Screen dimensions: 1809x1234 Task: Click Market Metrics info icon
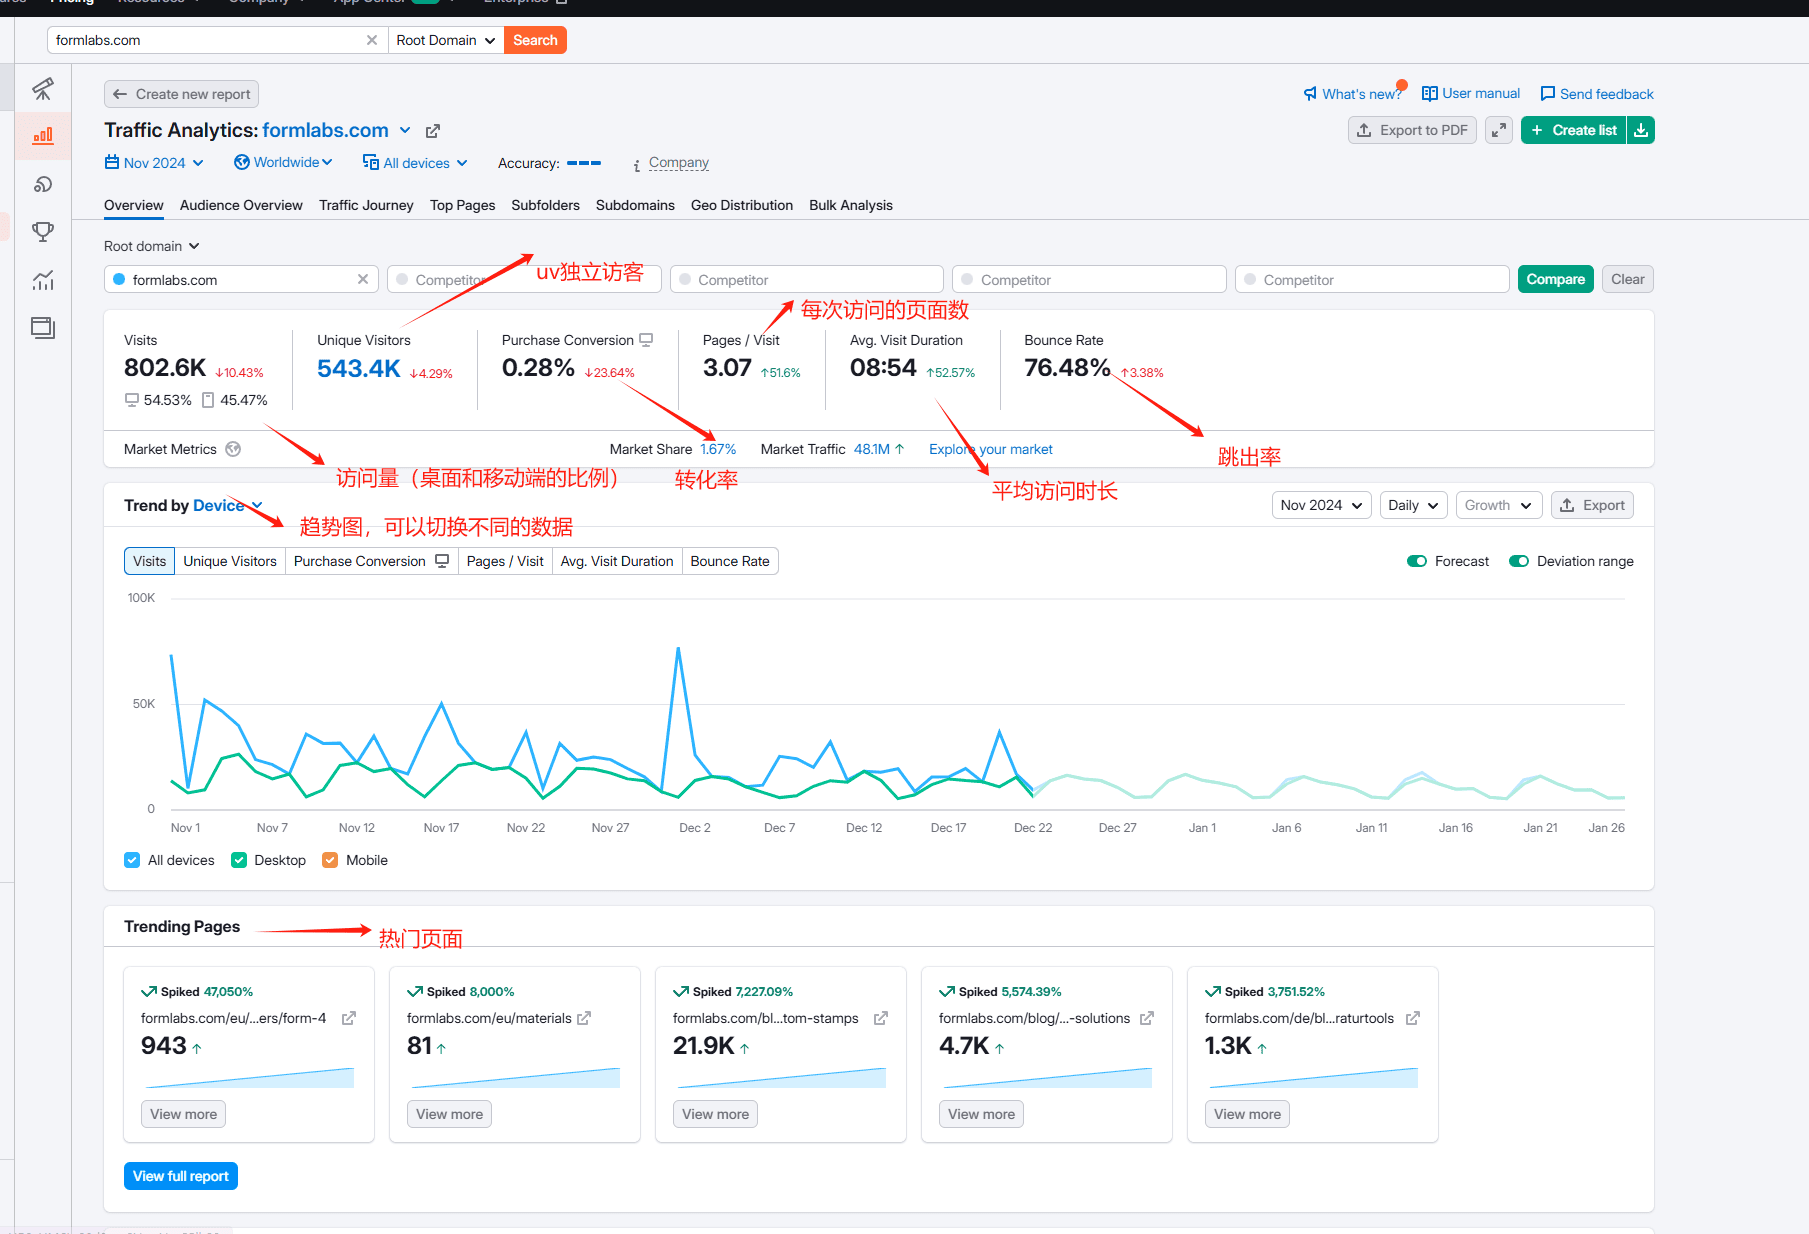click(233, 449)
